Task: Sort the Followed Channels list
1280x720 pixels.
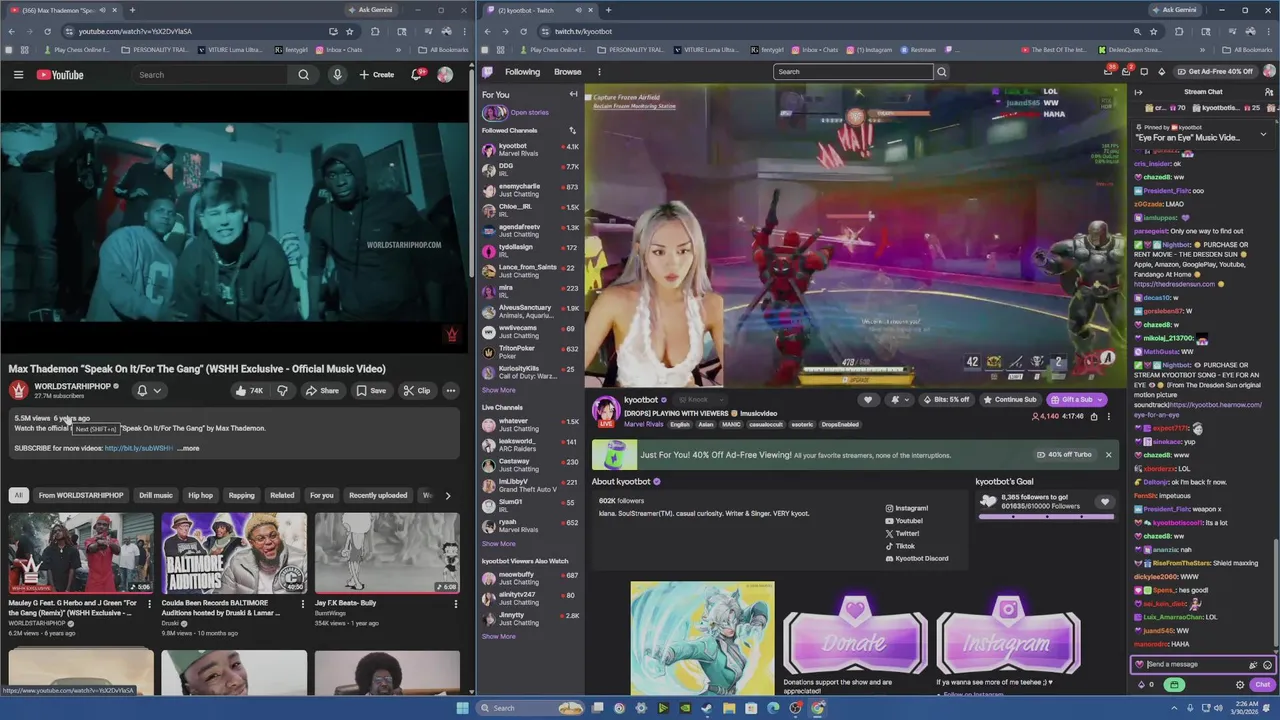Action: point(573,130)
